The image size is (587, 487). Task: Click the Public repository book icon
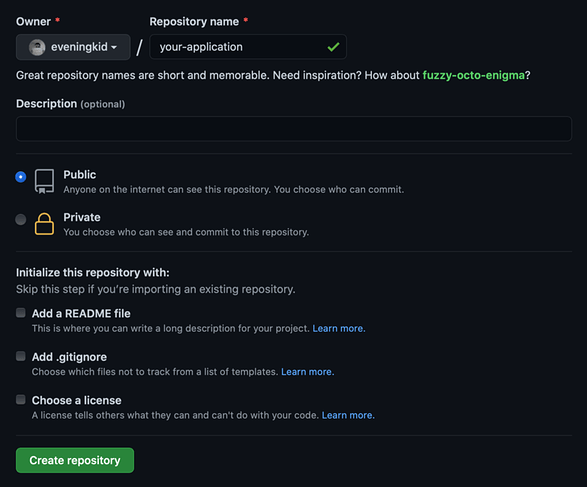tap(44, 181)
